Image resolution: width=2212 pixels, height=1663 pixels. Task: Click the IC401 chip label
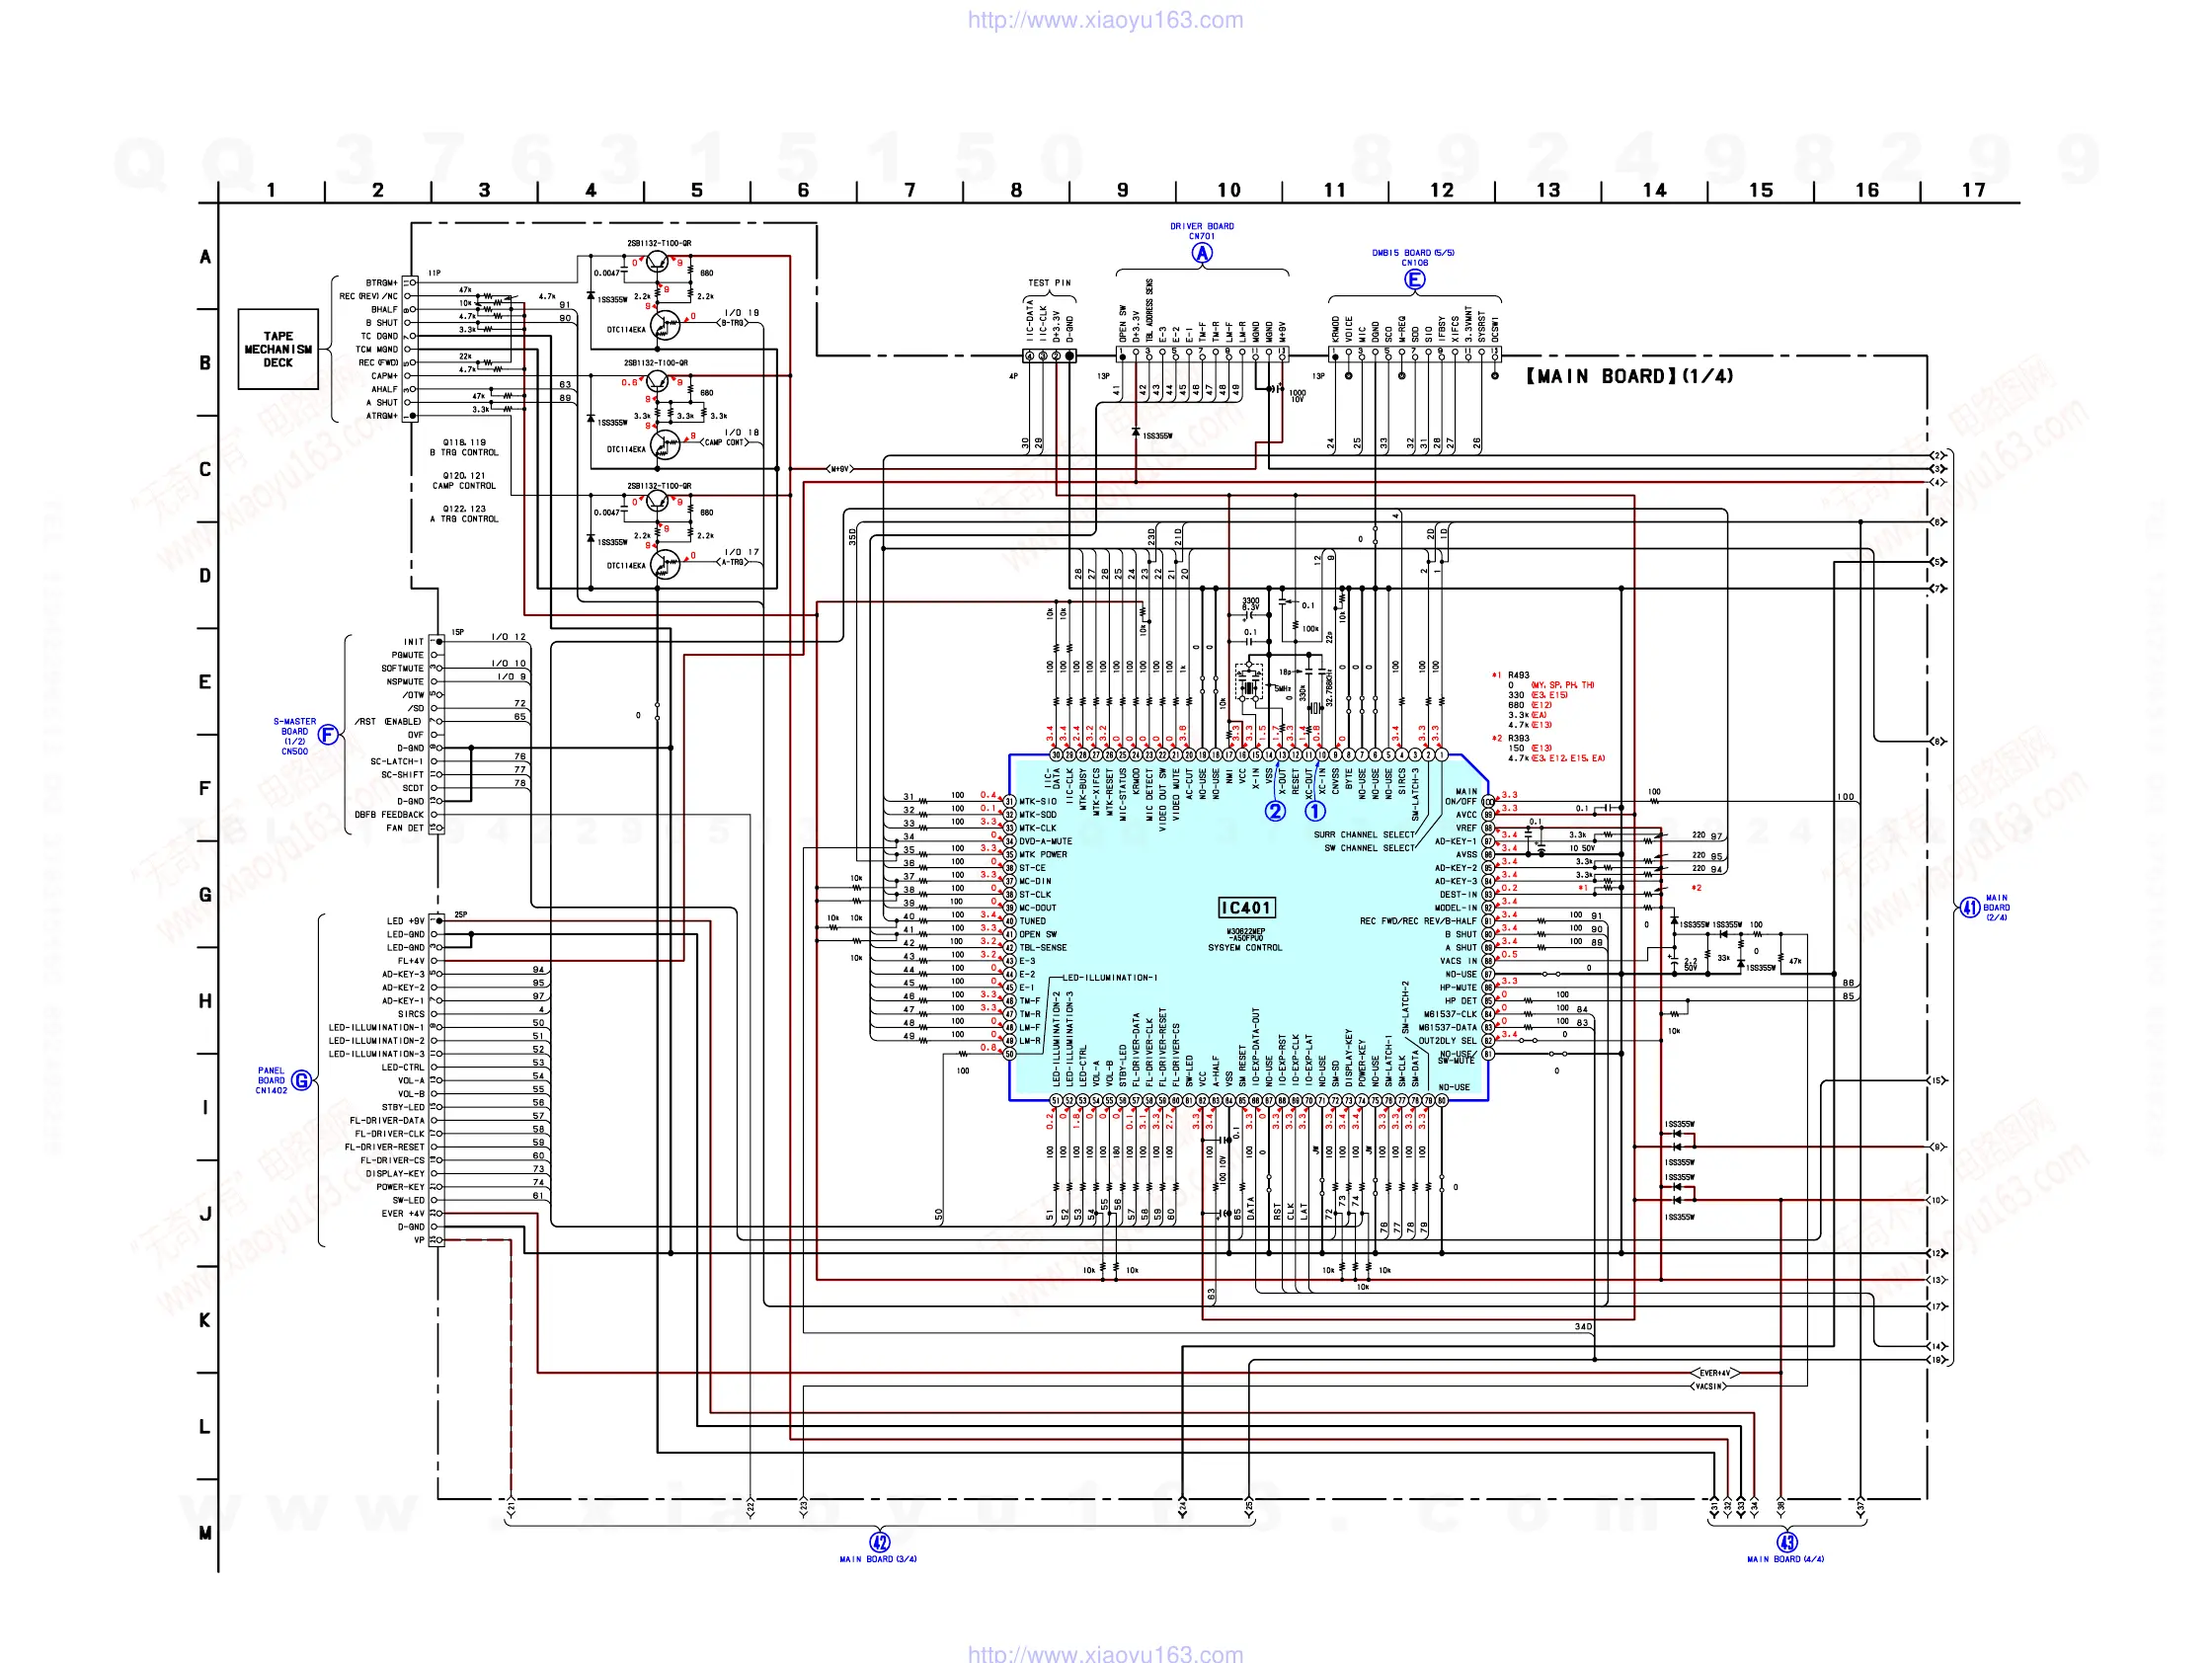1245,907
